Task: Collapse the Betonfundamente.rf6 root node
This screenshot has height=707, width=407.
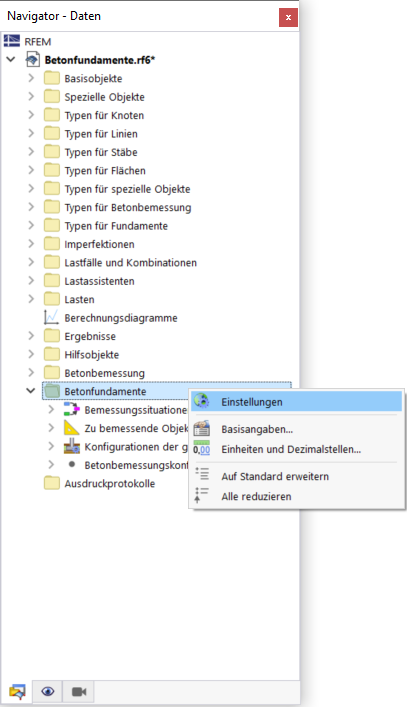Action: (x=11, y=59)
